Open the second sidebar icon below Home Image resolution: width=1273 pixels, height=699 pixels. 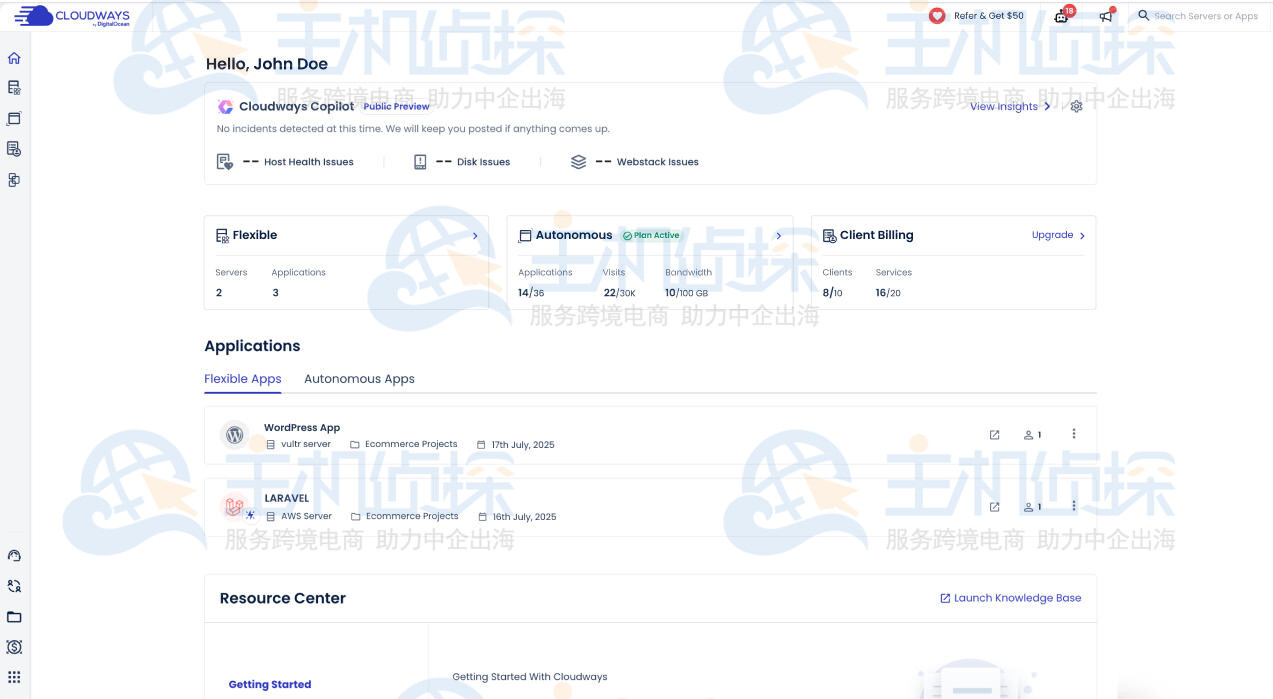coord(14,88)
